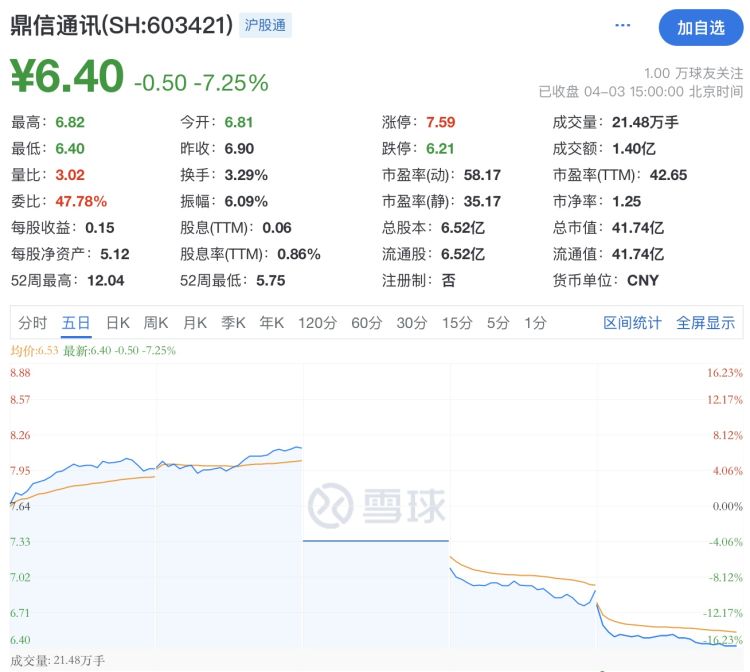Click the 每股收益 value 0.15
This screenshot has height=672, width=750.
[99, 228]
